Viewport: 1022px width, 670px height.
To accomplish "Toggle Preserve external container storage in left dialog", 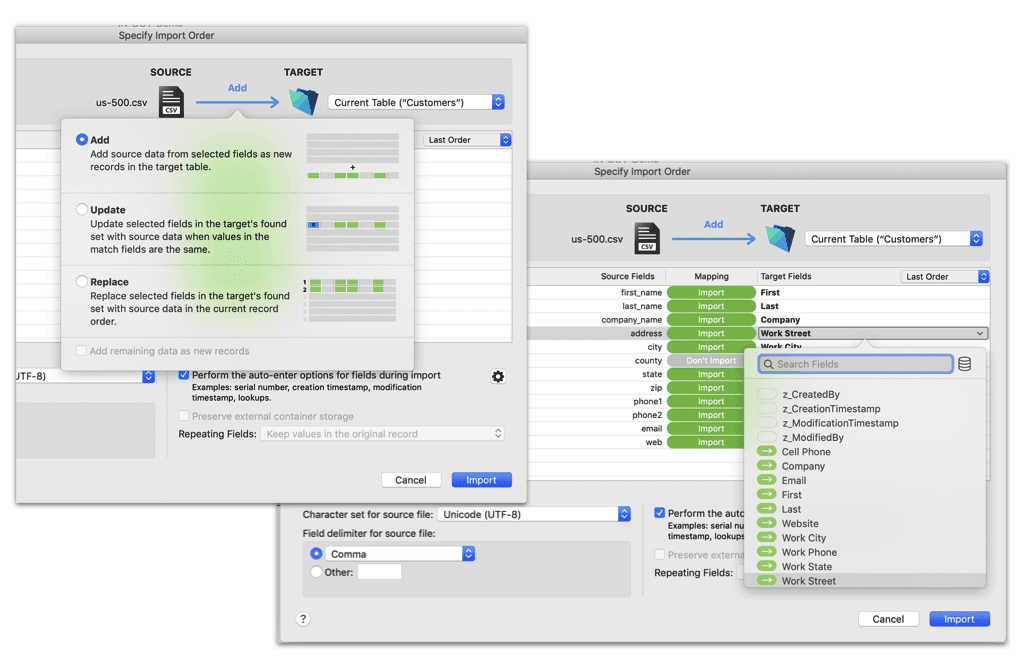I will coord(184,416).
